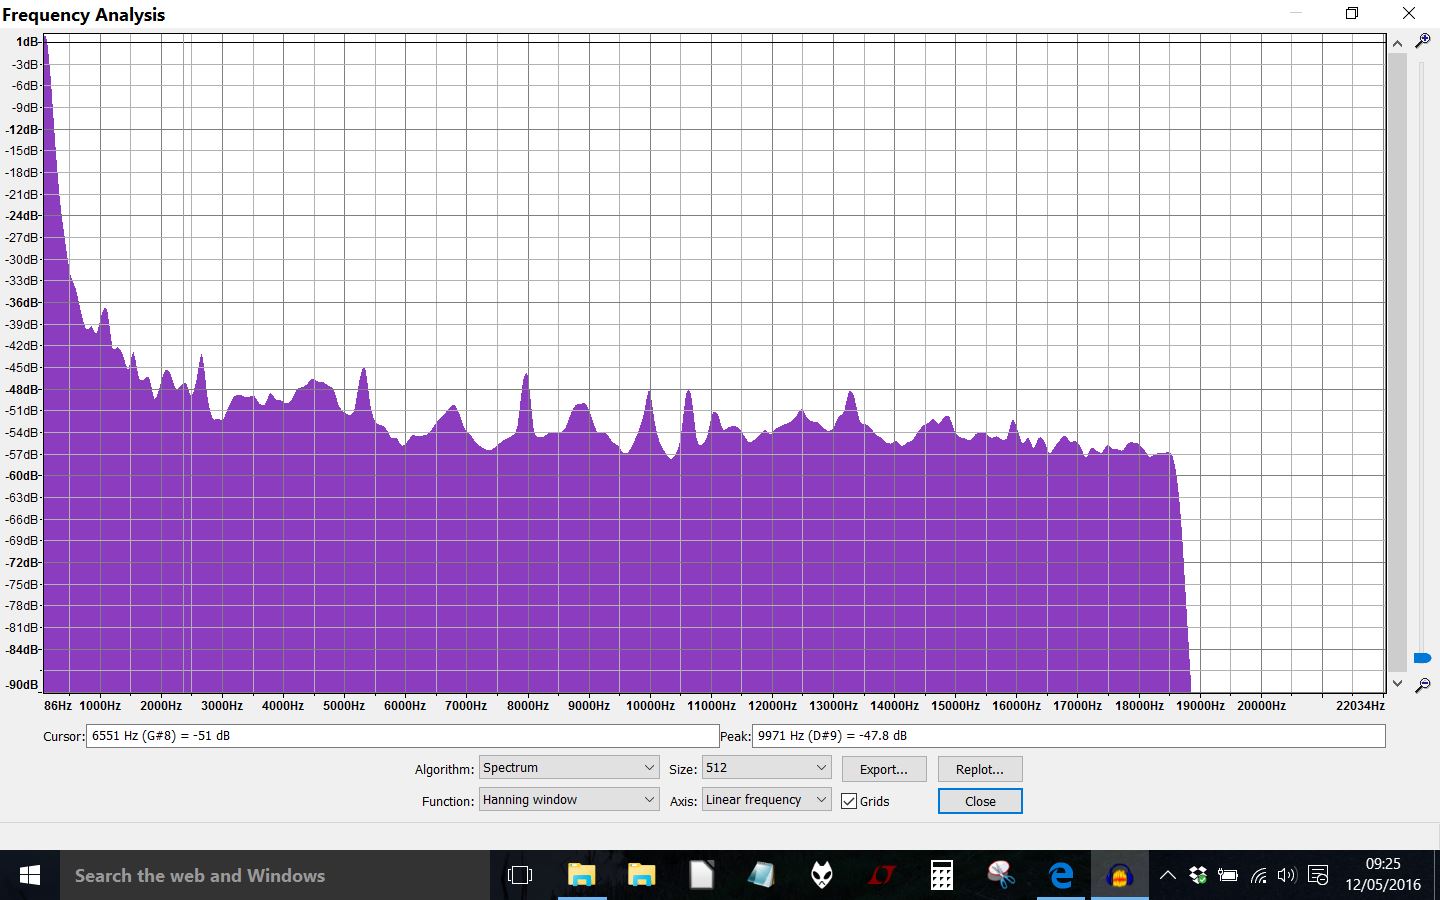Click the Peak readout field

[x=1068, y=736]
